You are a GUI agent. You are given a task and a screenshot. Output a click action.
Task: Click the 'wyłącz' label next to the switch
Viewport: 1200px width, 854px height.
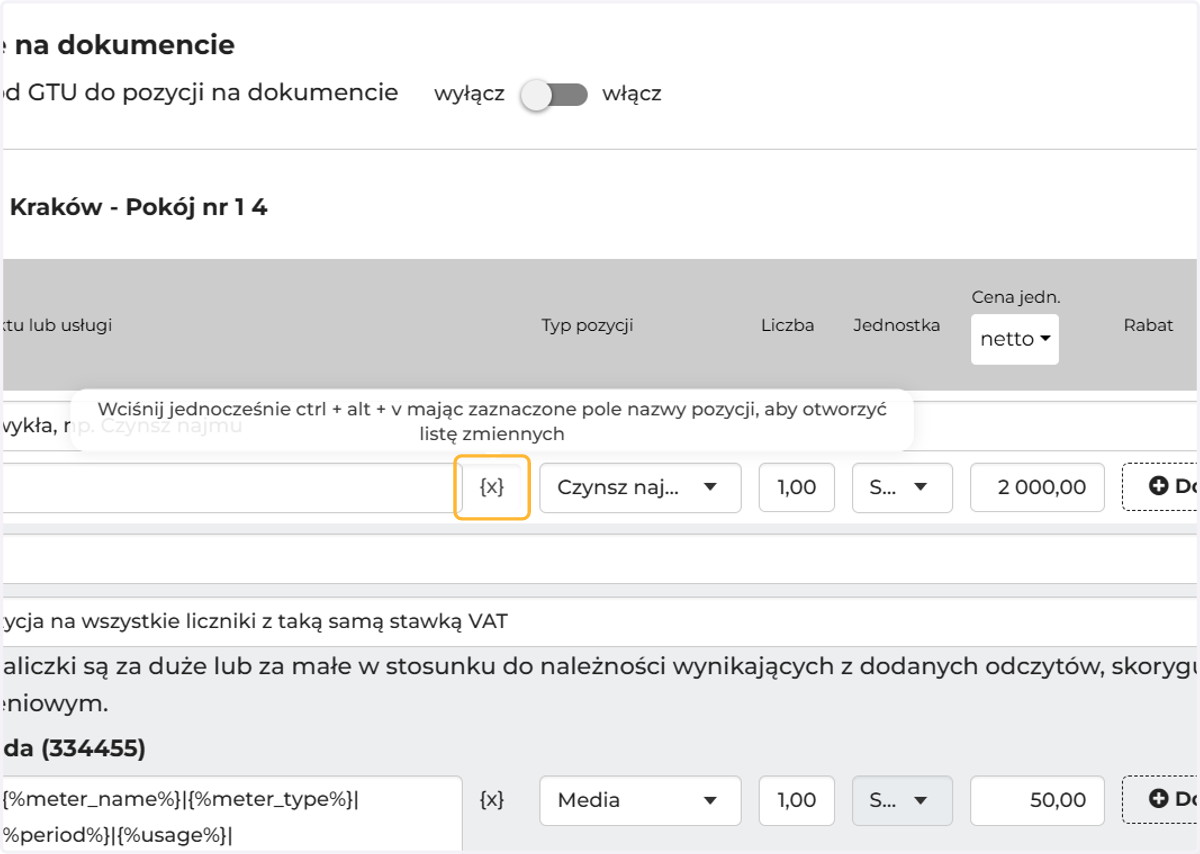point(469,95)
